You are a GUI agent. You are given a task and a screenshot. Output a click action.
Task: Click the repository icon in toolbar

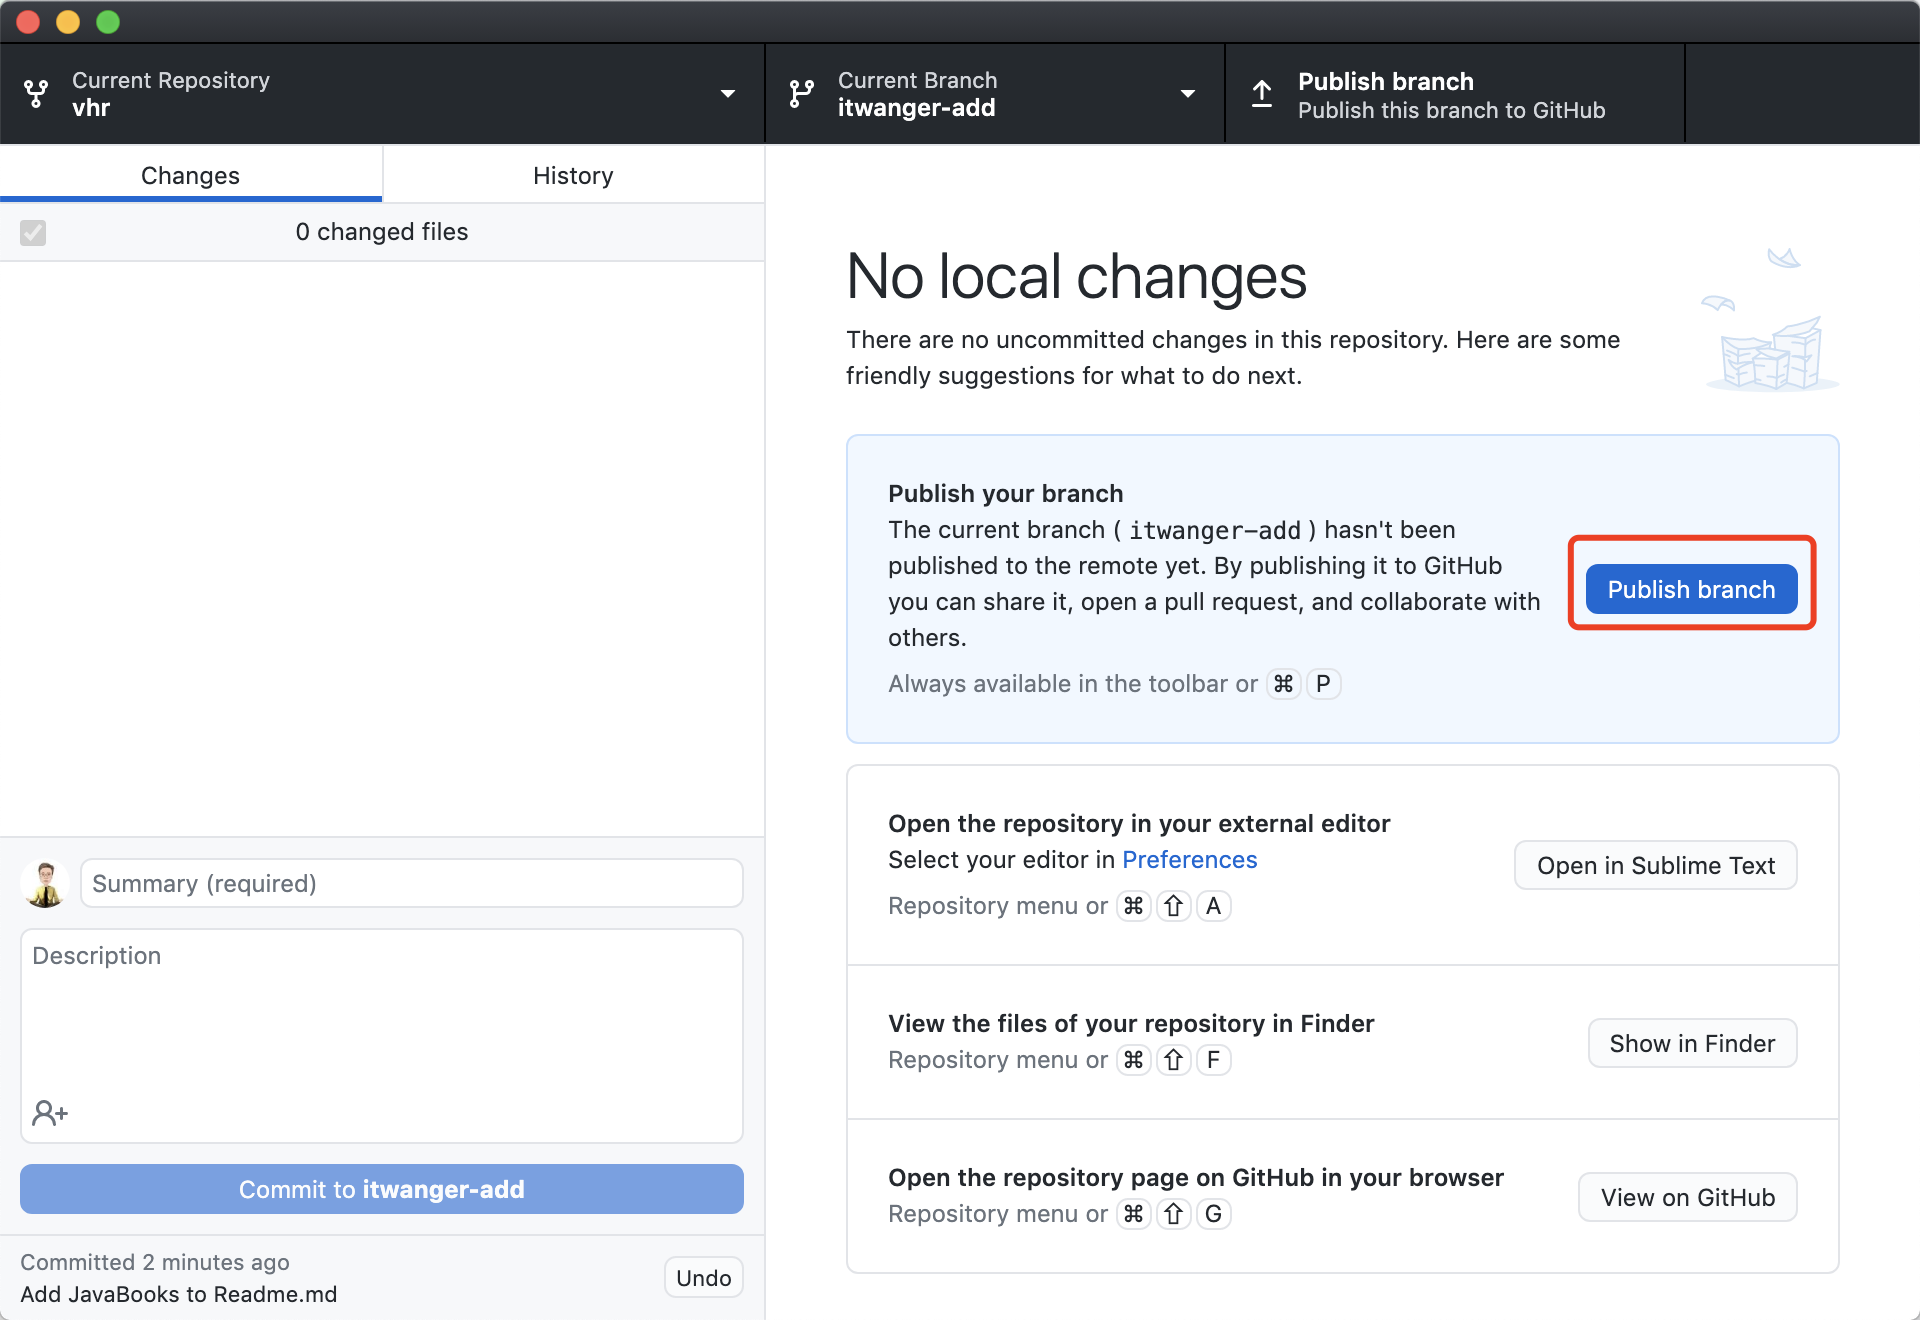(36, 94)
